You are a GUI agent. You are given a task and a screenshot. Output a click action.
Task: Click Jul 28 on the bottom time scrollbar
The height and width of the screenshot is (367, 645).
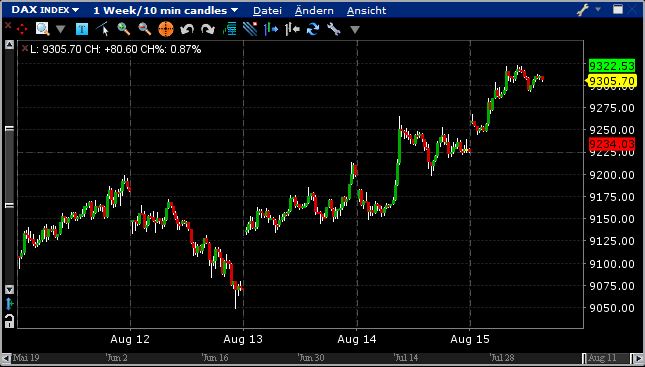(503, 358)
